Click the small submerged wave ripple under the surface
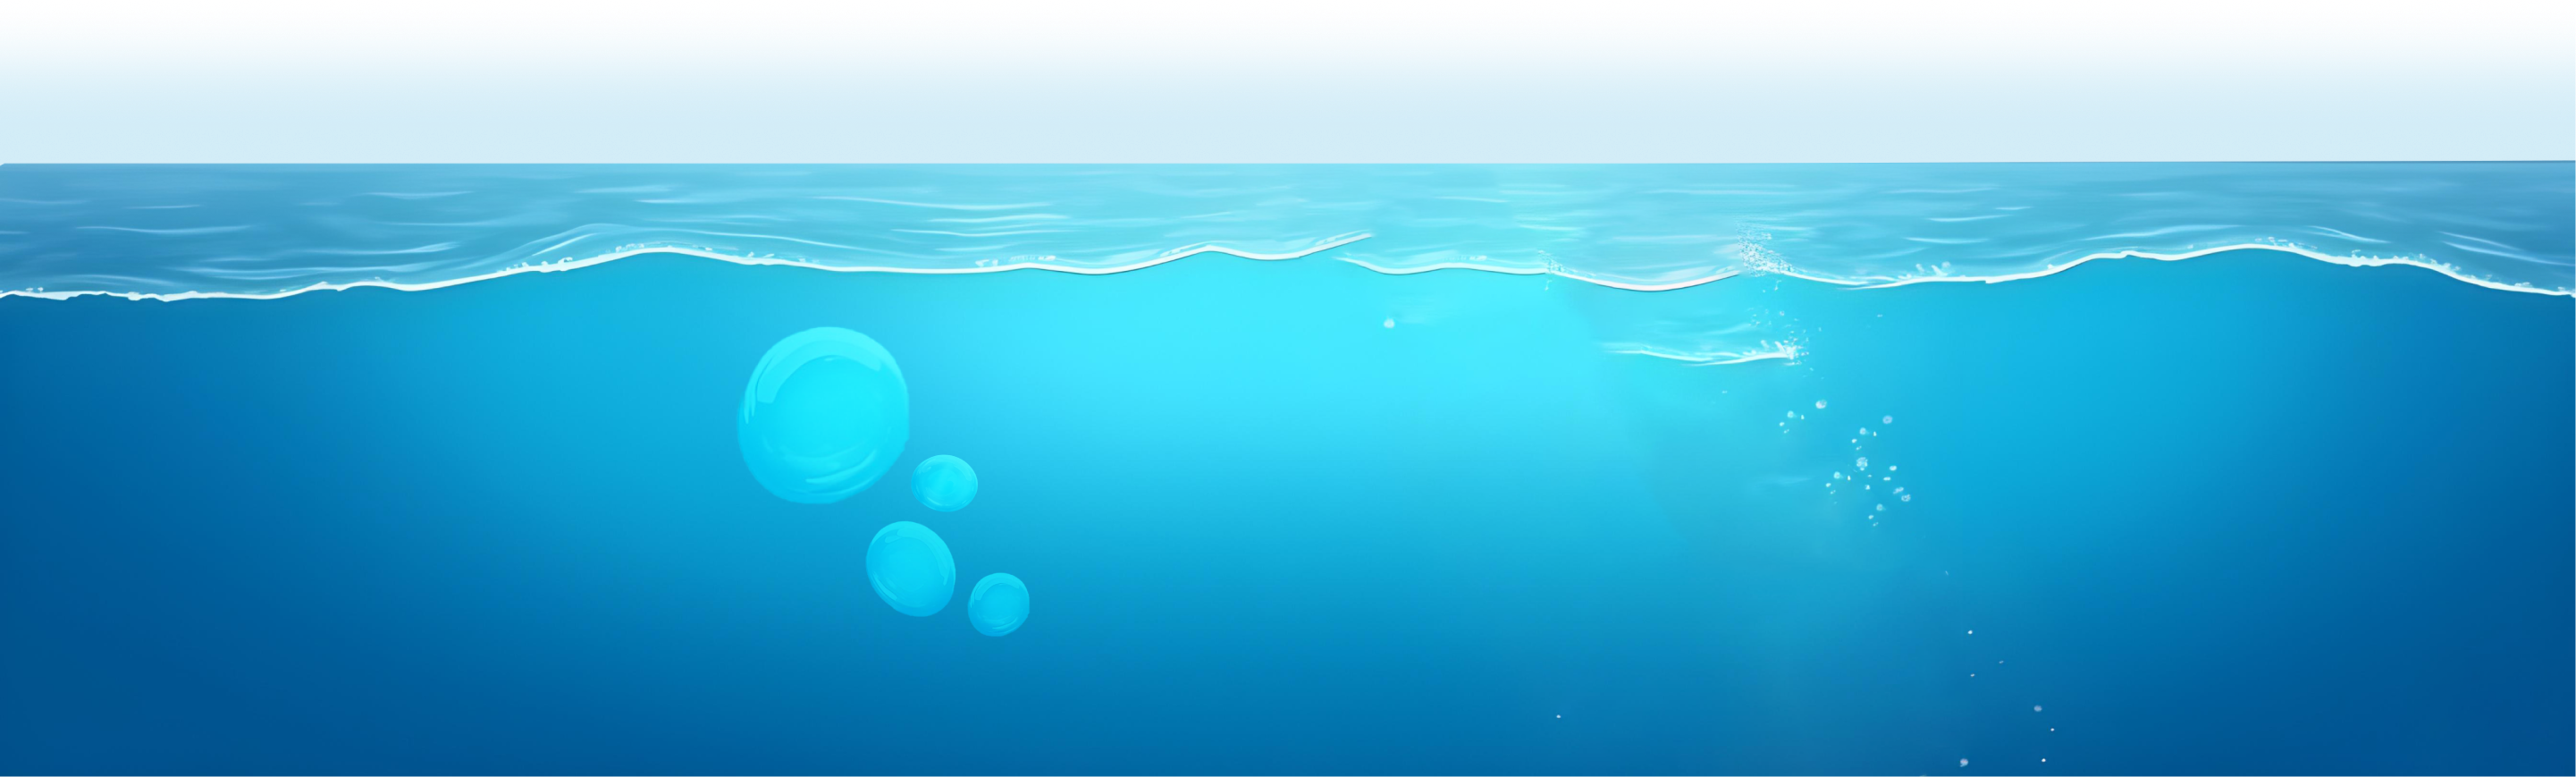The height and width of the screenshot is (777, 2576). [x=1700, y=353]
